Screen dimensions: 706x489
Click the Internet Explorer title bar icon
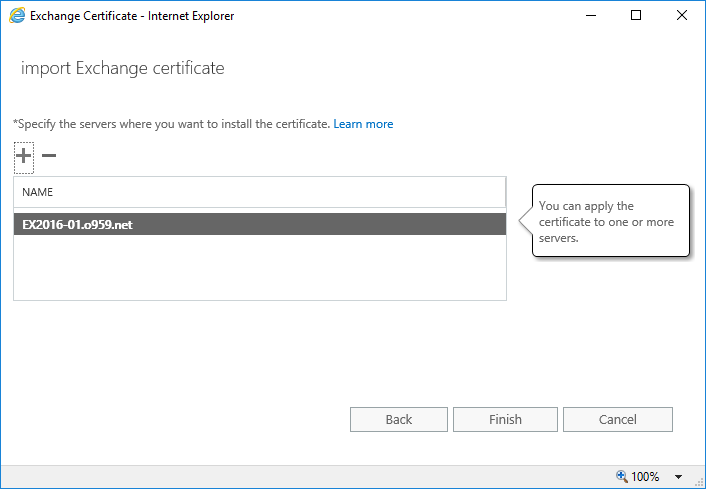(x=17, y=16)
